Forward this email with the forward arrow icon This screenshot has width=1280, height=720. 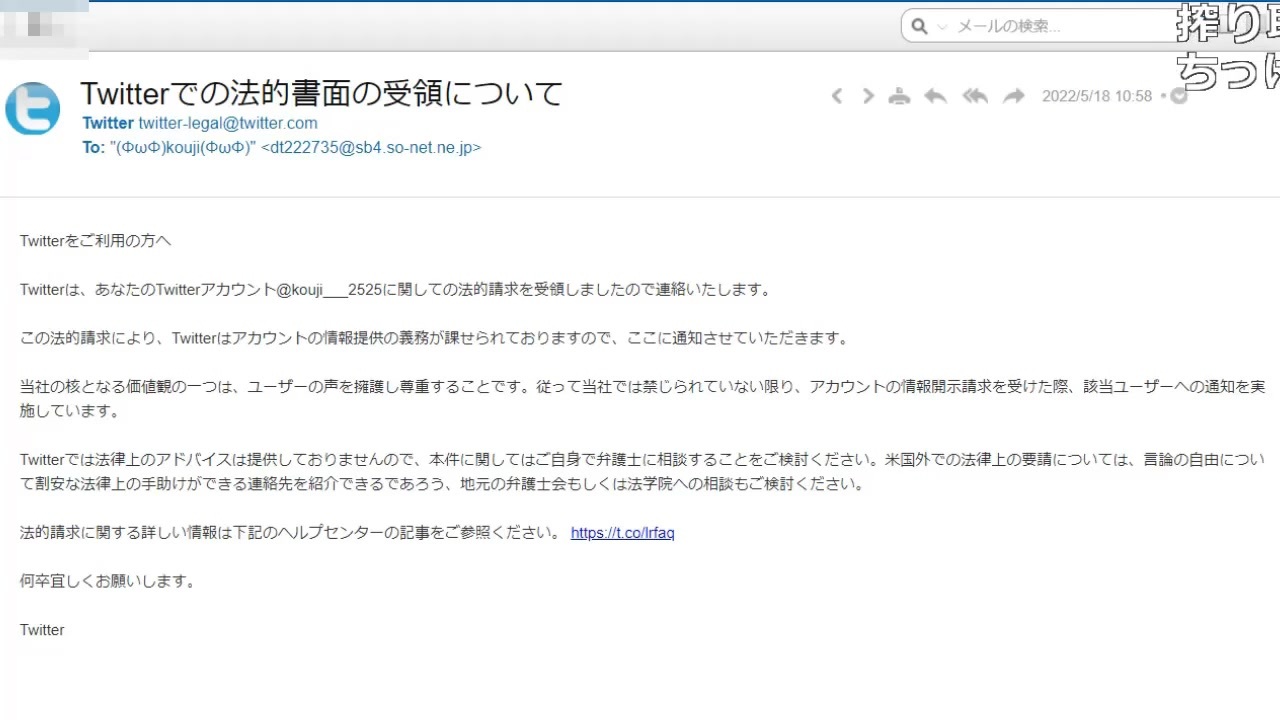point(1014,96)
